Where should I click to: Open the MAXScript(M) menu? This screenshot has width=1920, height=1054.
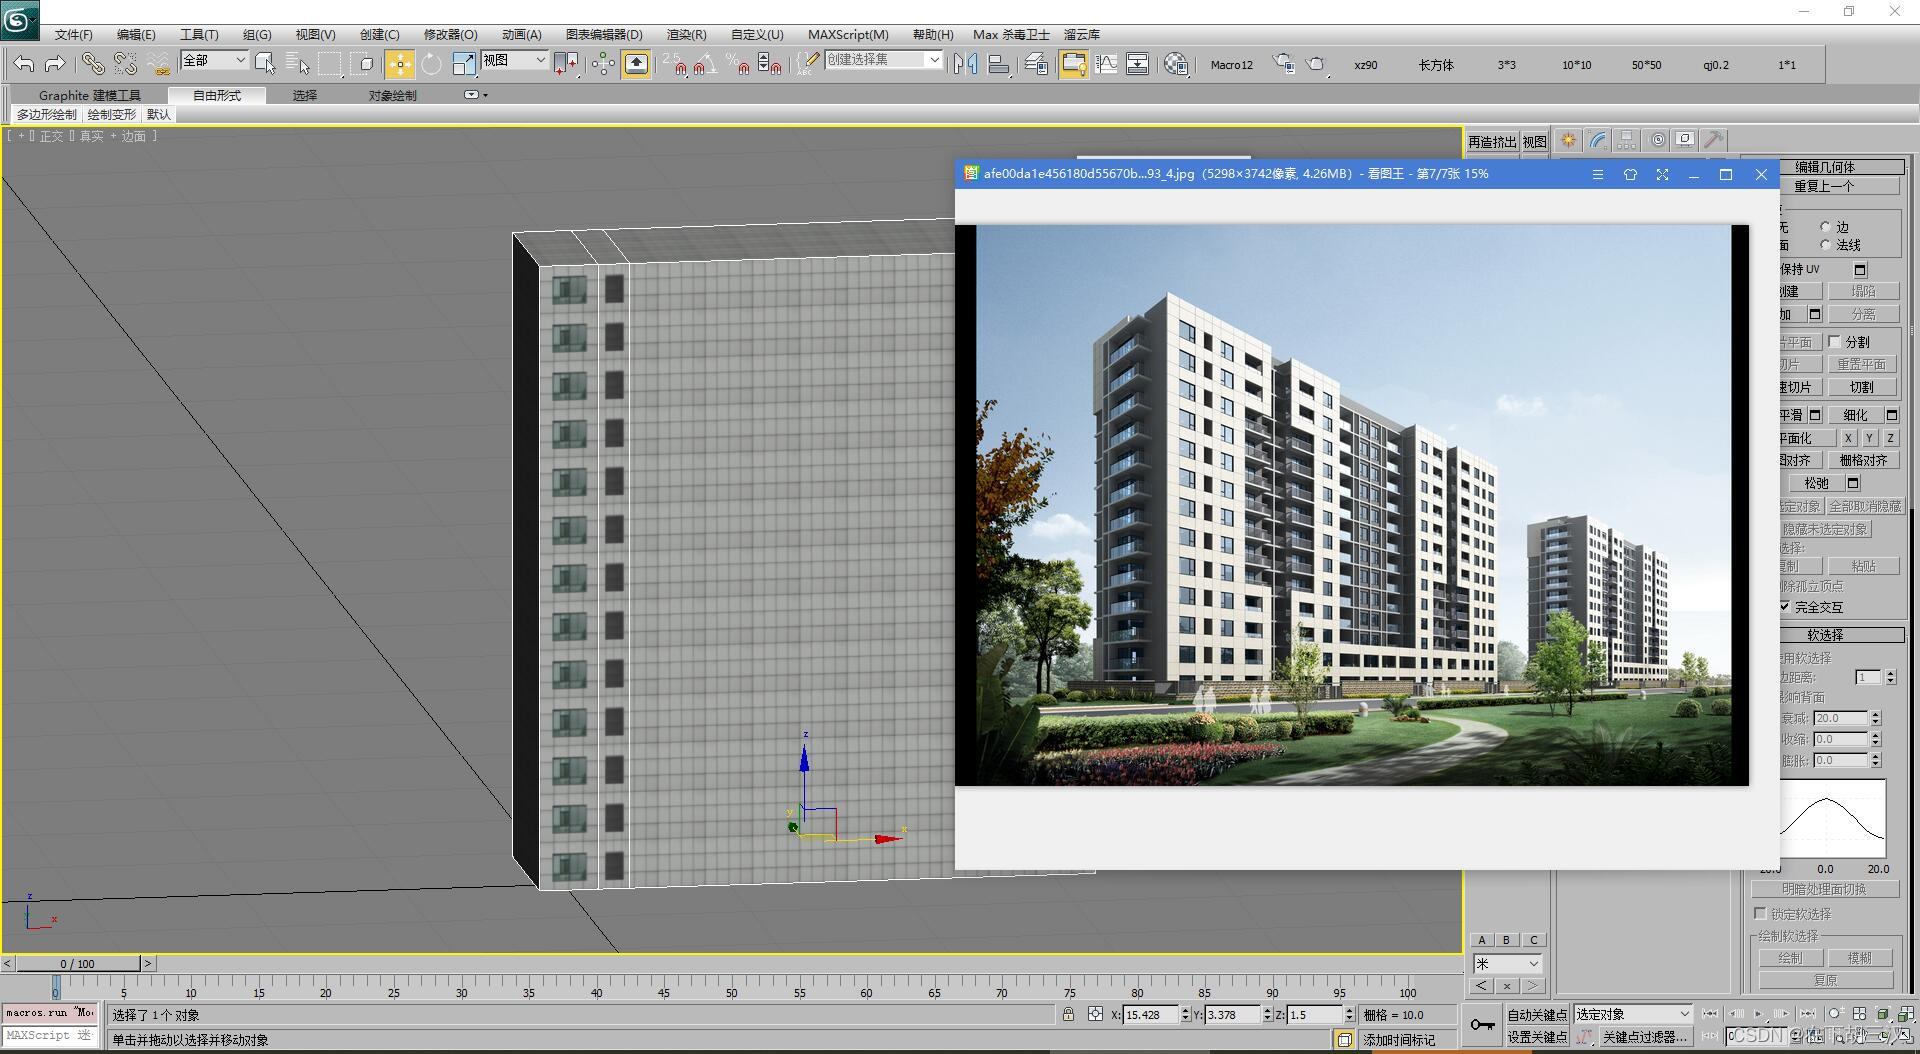(x=848, y=34)
